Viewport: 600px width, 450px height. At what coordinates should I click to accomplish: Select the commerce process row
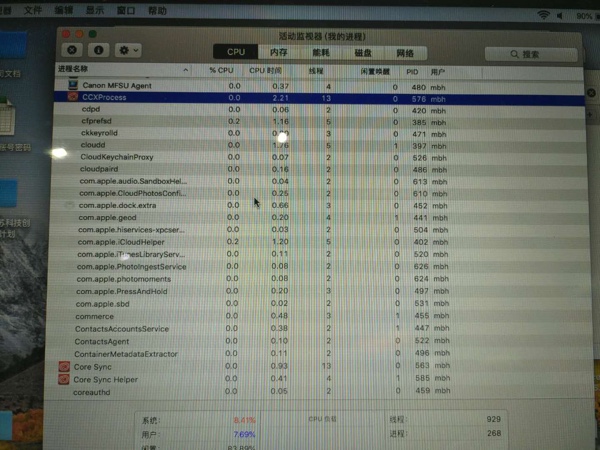click(x=319, y=316)
